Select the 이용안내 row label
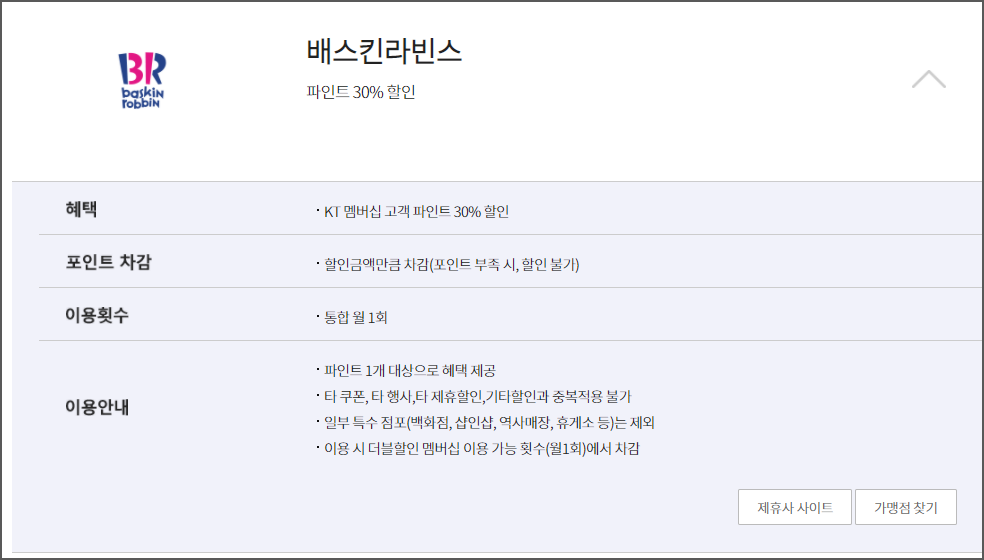The height and width of the screenshot is (560, 984). [x=97, y=407]
